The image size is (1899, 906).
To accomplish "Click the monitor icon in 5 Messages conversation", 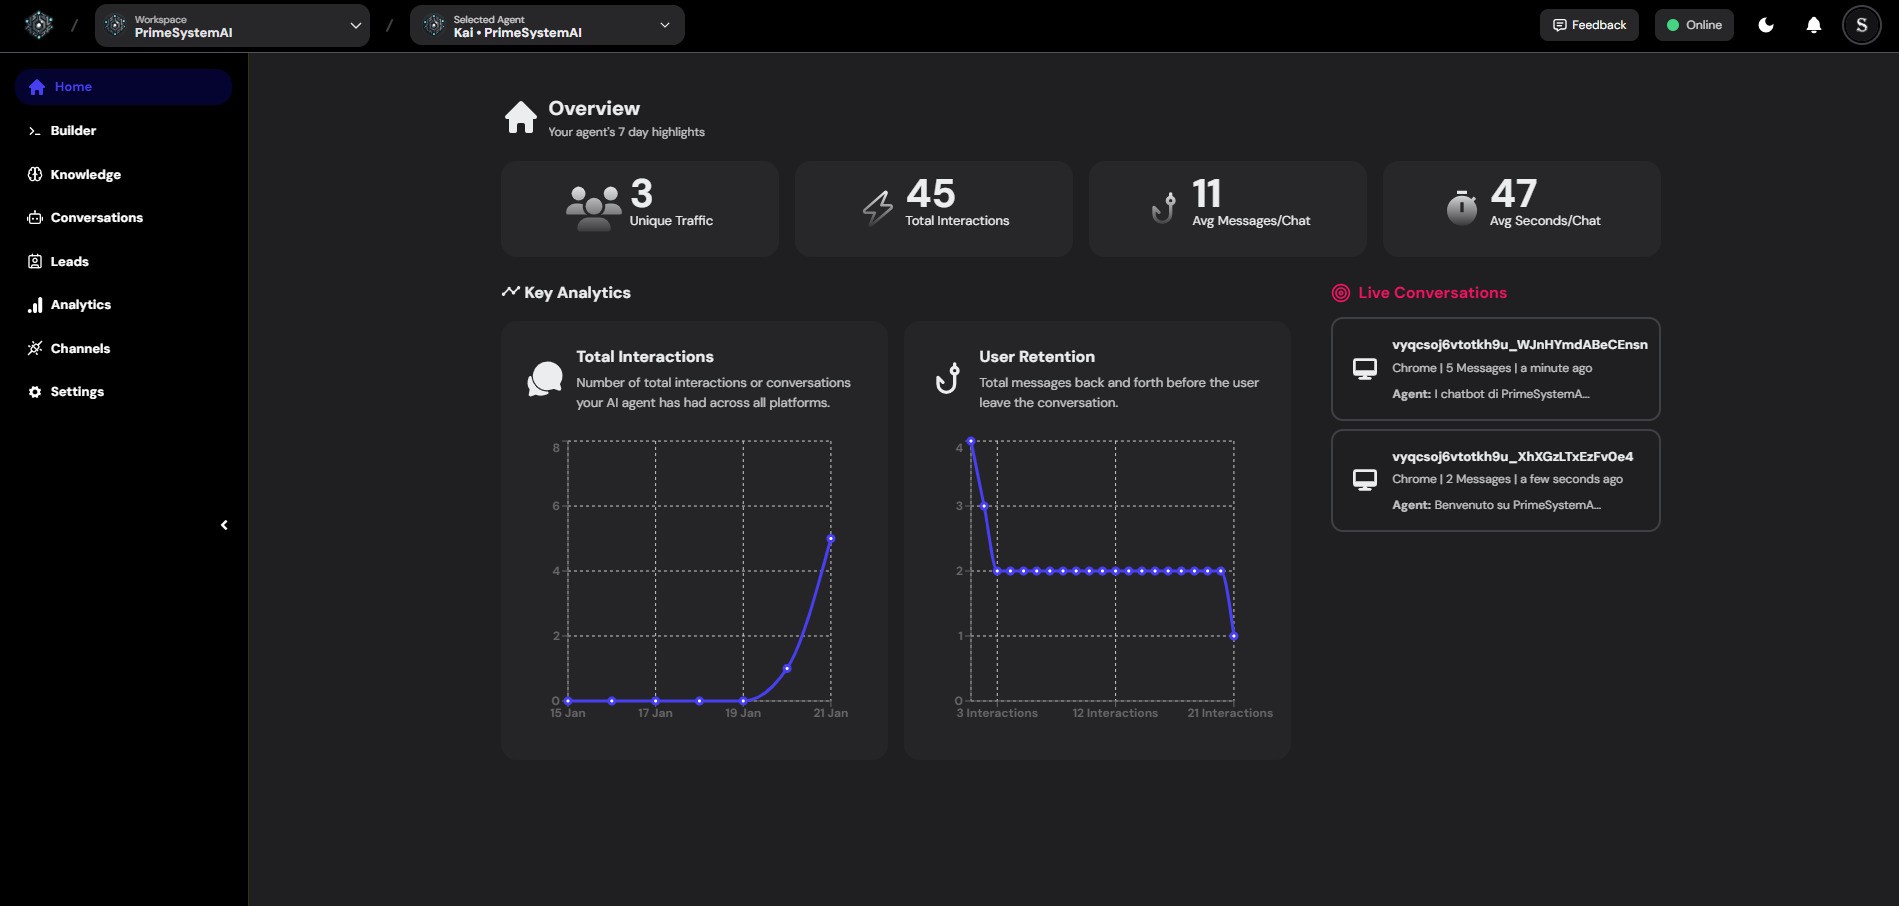I will (1364, 369).
